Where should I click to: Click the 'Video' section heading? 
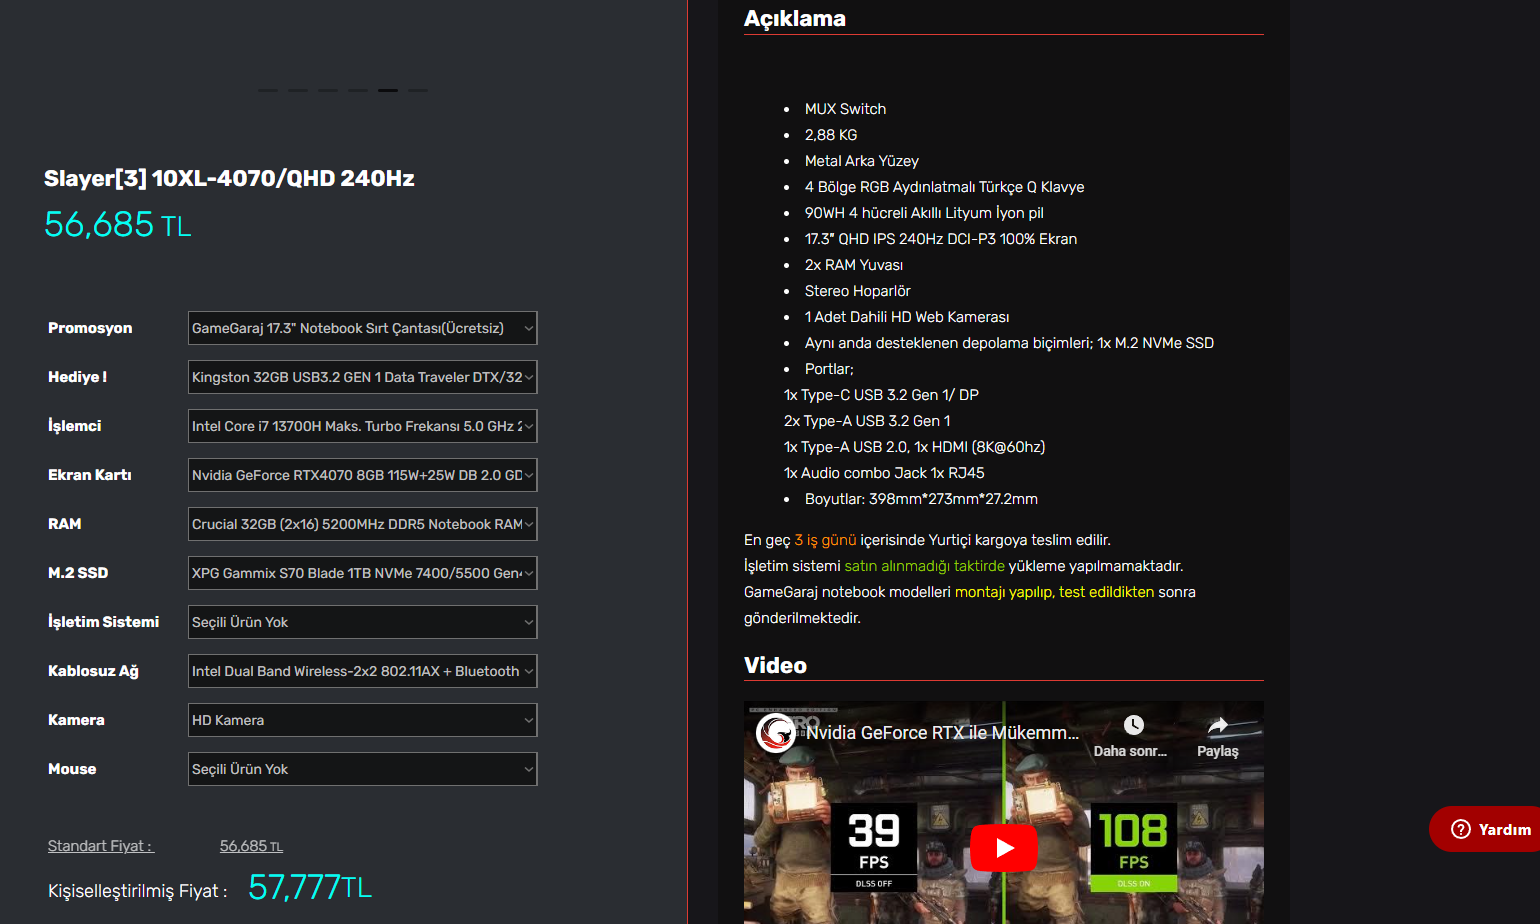tap(775, 665)
